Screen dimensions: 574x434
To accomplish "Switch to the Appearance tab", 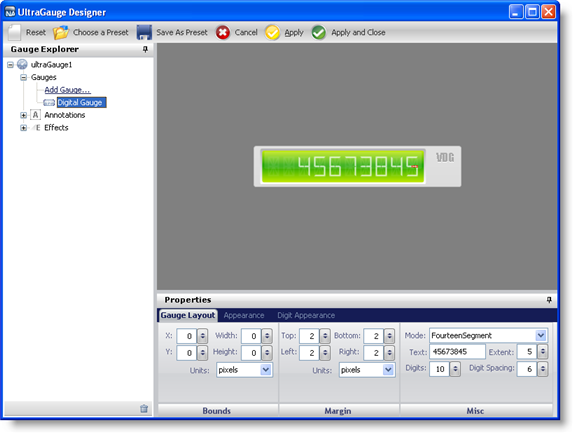I will (244, 315).
